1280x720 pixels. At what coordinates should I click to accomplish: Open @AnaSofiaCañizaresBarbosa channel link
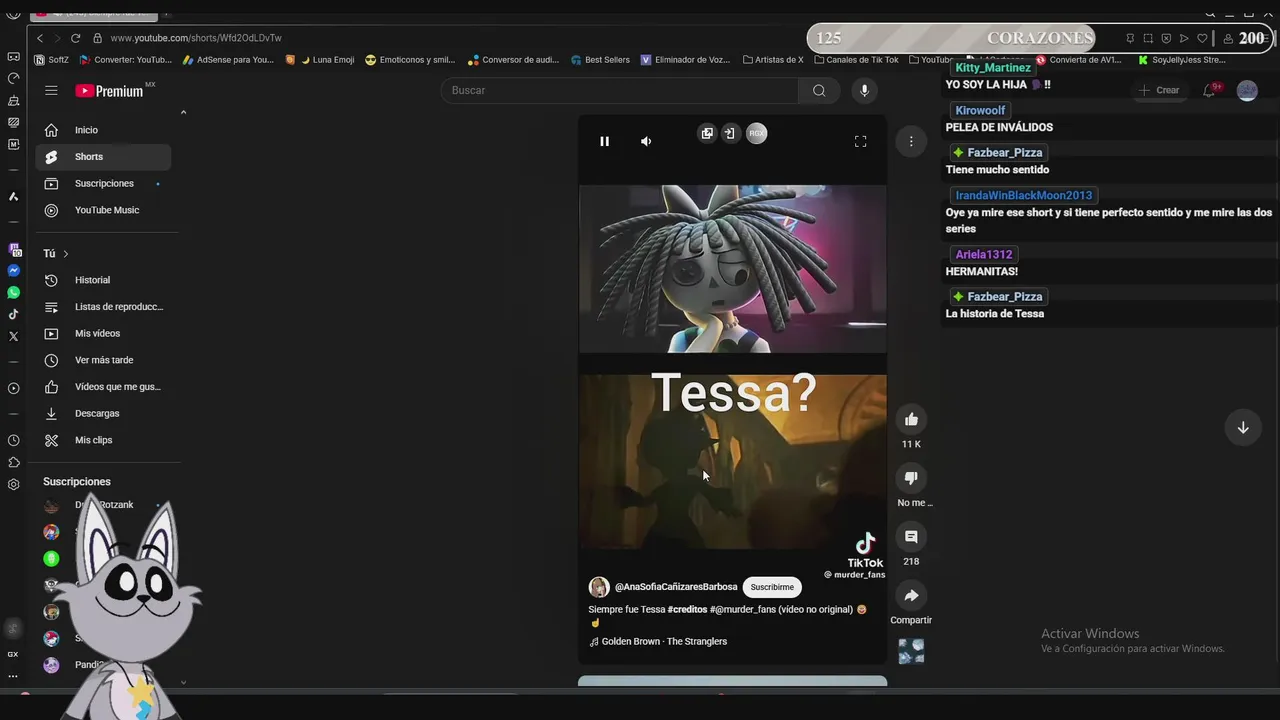(x=676, y=587)
